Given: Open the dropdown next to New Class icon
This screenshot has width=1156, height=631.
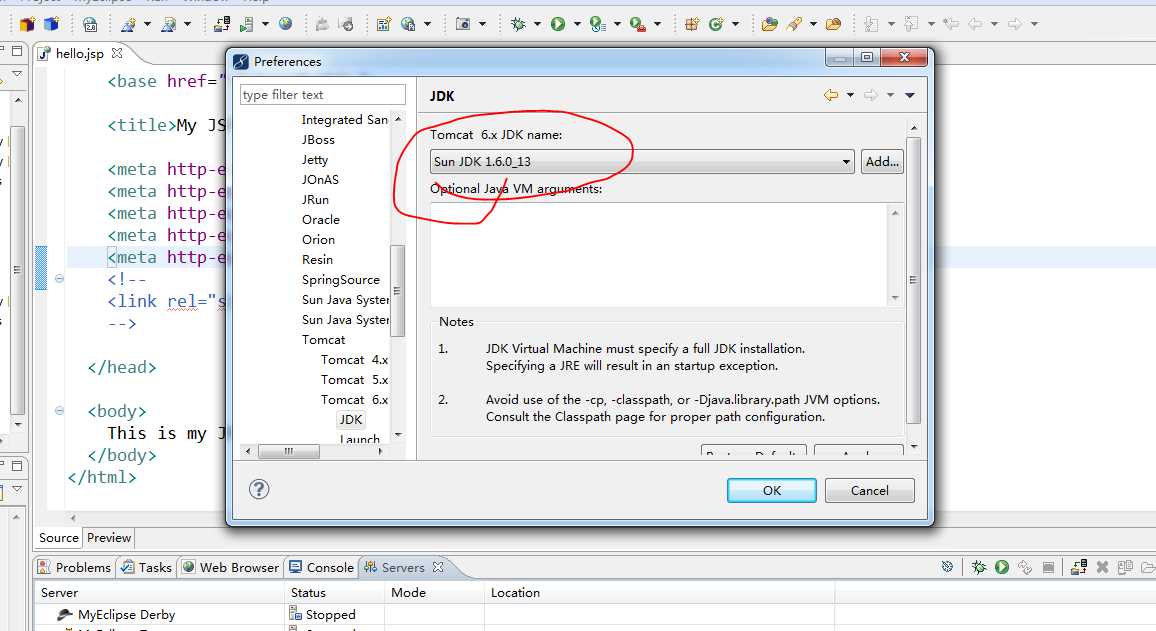Looking at the screenshot, I should (735, 24).
